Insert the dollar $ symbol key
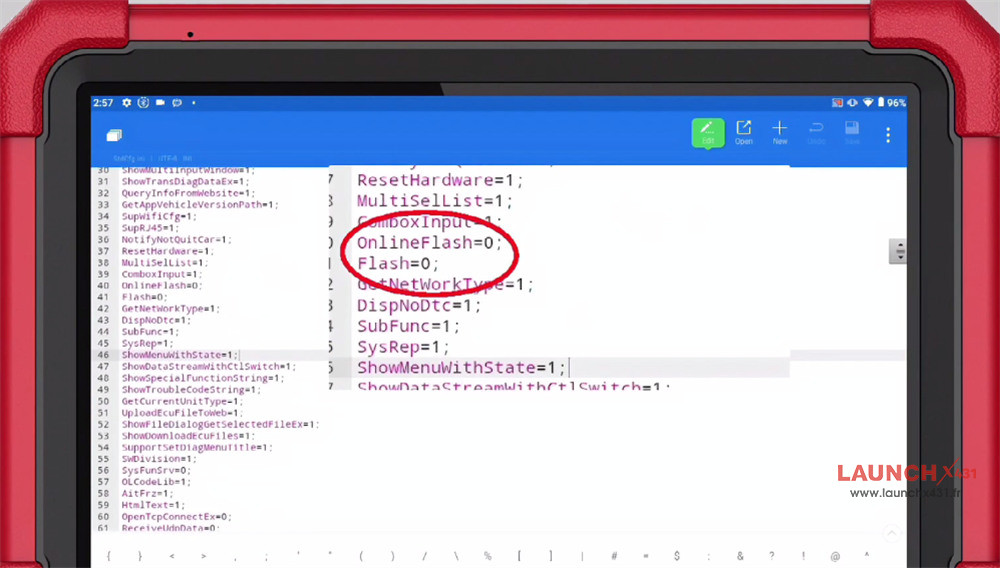Image resolution: width=1000 pixels, height=568 pixels. coord(677,555)
